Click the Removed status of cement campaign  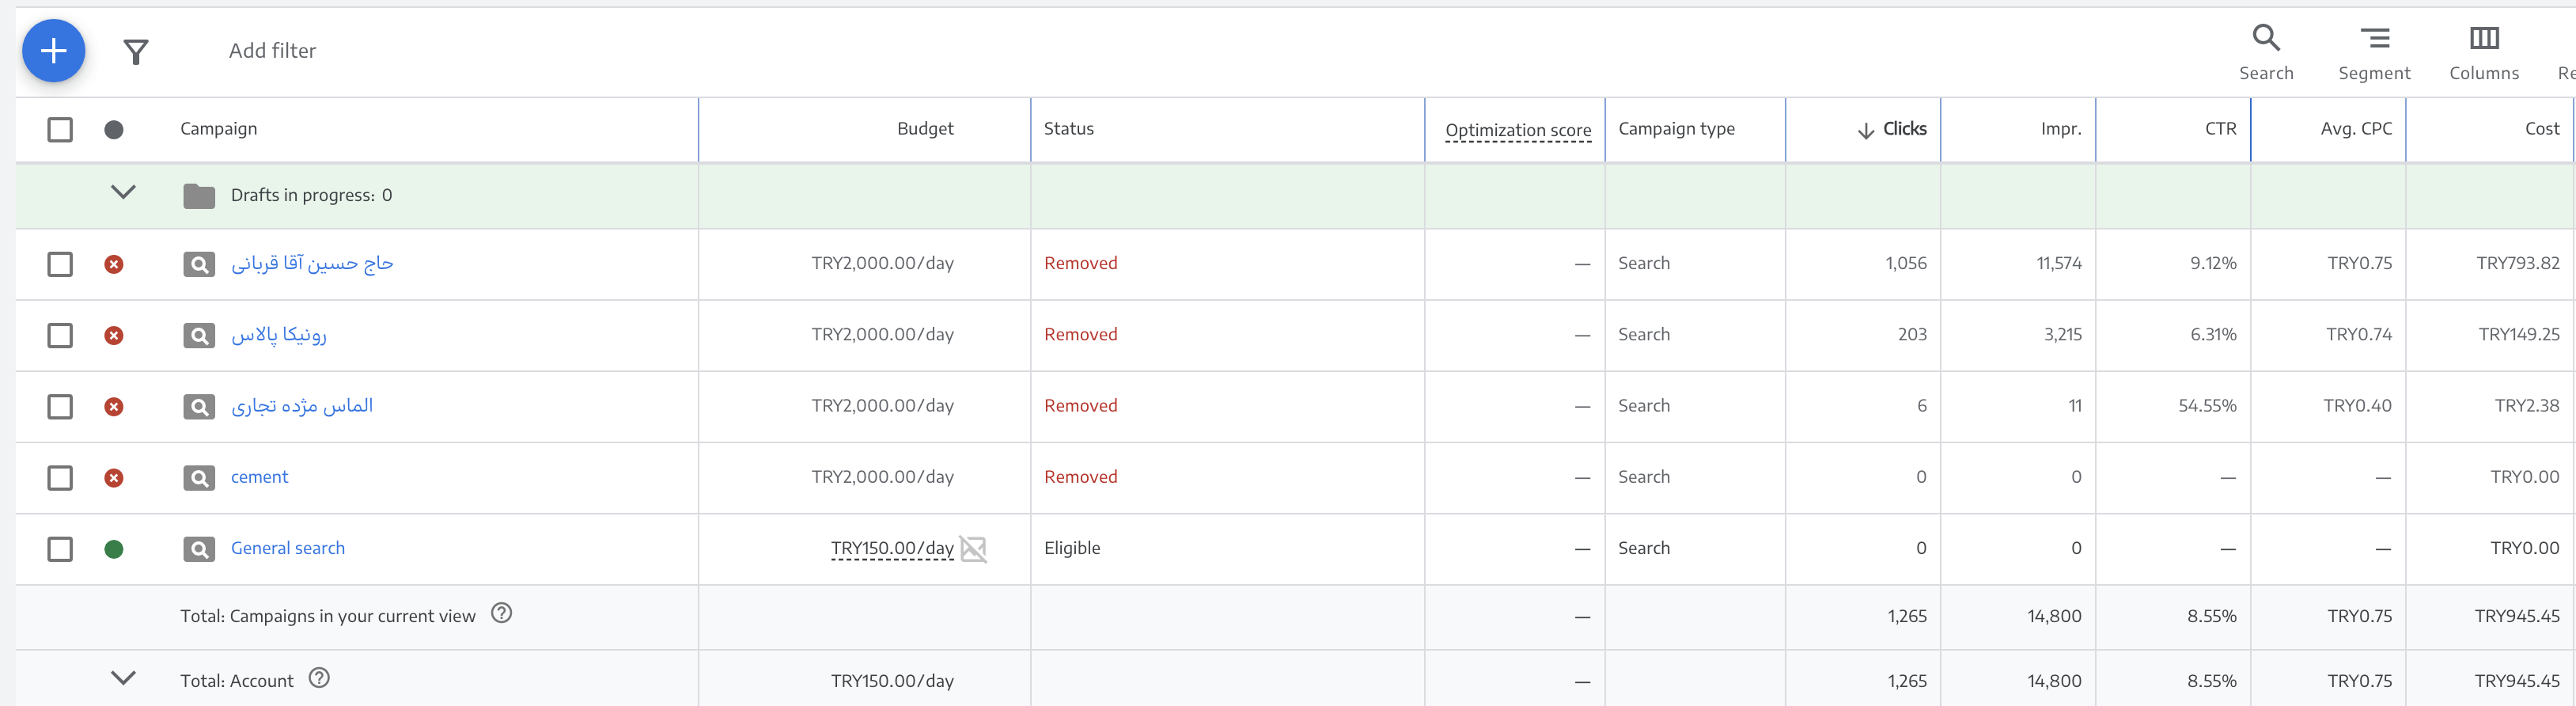(x=1081, y=477)
